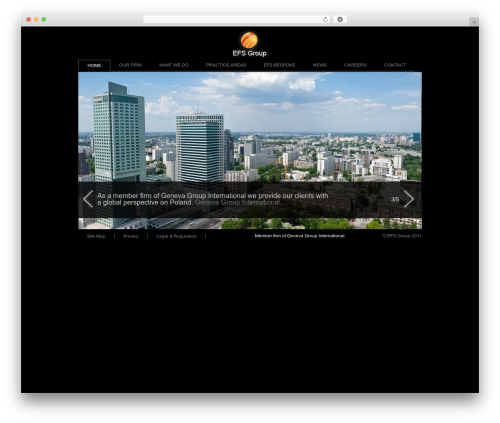Click Member firm of Geneva Group International
The image size is (500, 423).
click(x=299, y=236)
